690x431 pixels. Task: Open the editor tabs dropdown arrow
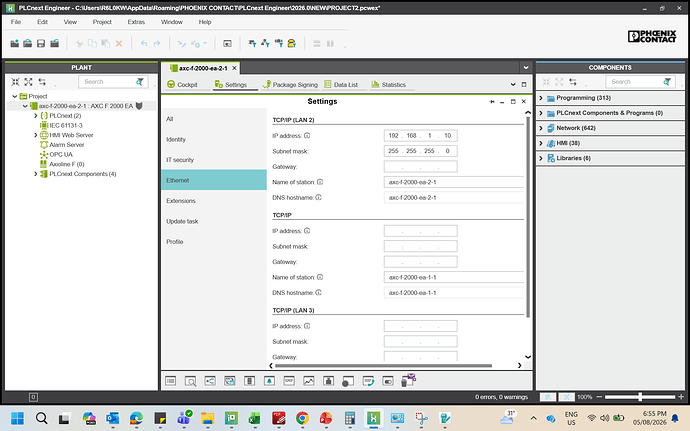click(x=526, y=68)
